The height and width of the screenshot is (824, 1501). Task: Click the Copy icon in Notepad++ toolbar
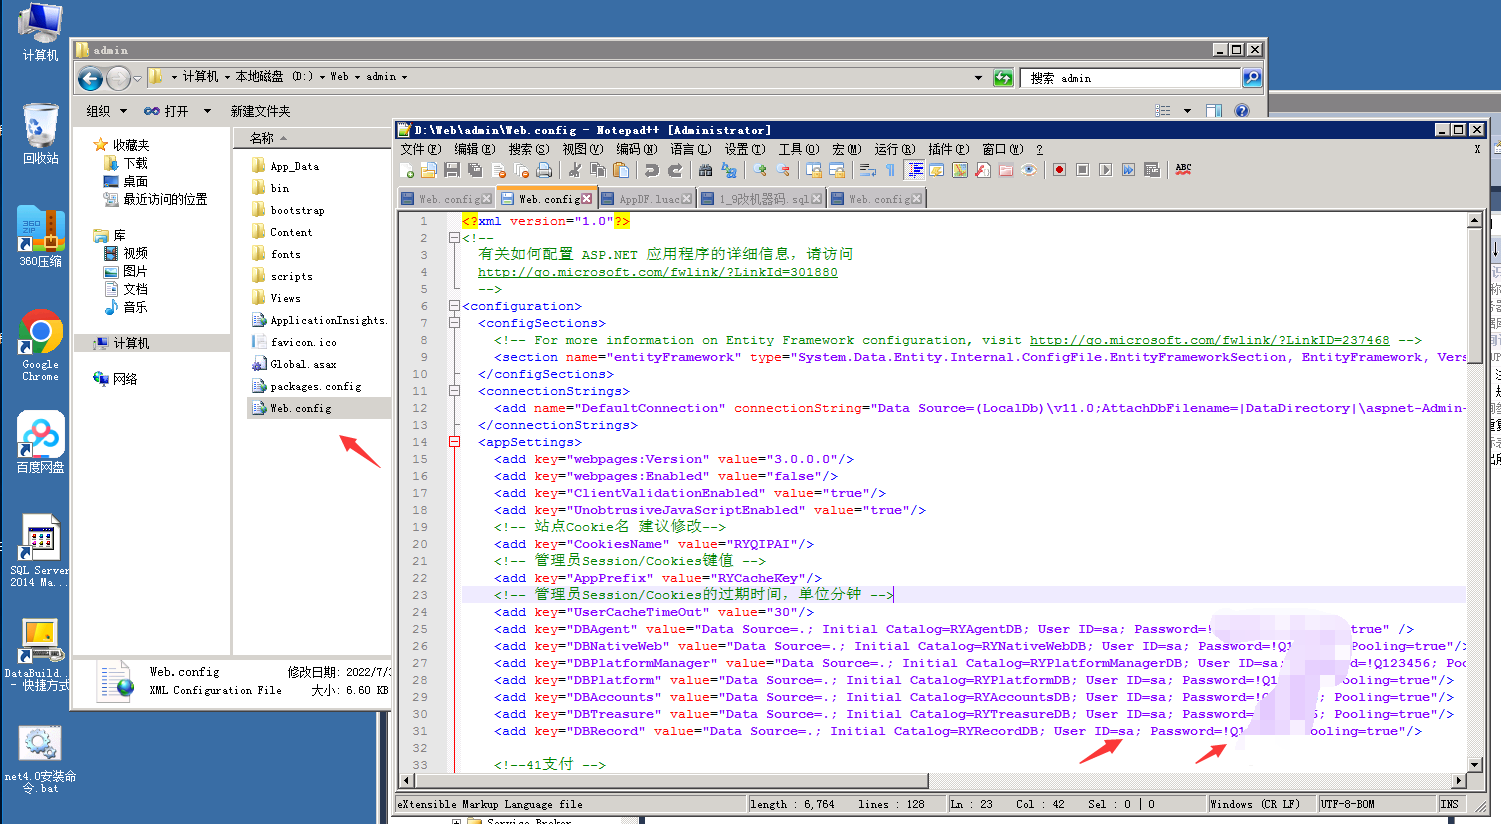pos(597,170)
